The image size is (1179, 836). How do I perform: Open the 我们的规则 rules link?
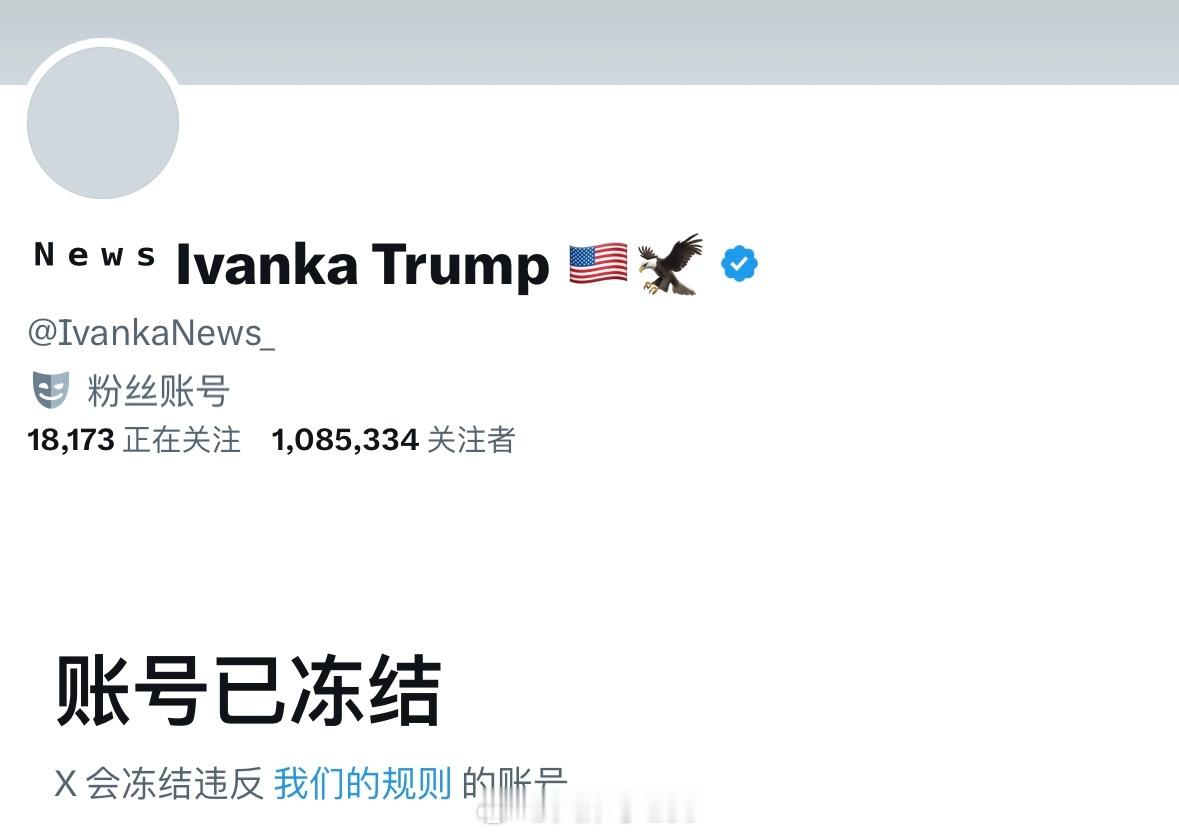pyautogui.click(x=362, y=783)
